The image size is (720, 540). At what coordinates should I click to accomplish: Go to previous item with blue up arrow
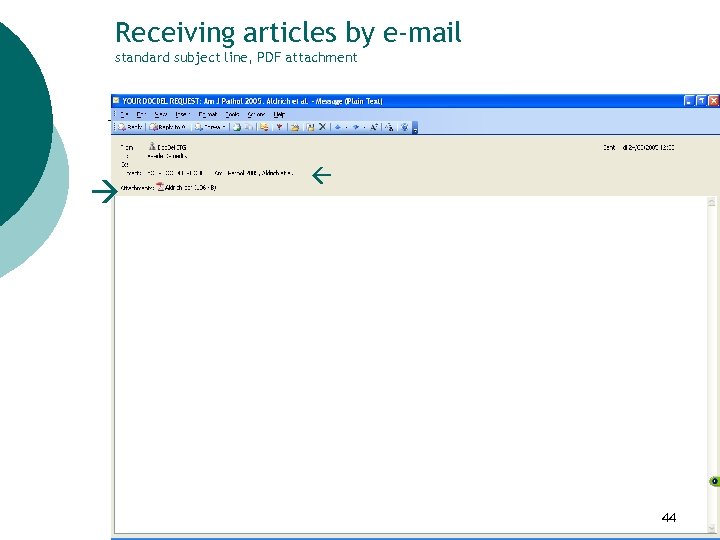[x=338, y=127]
